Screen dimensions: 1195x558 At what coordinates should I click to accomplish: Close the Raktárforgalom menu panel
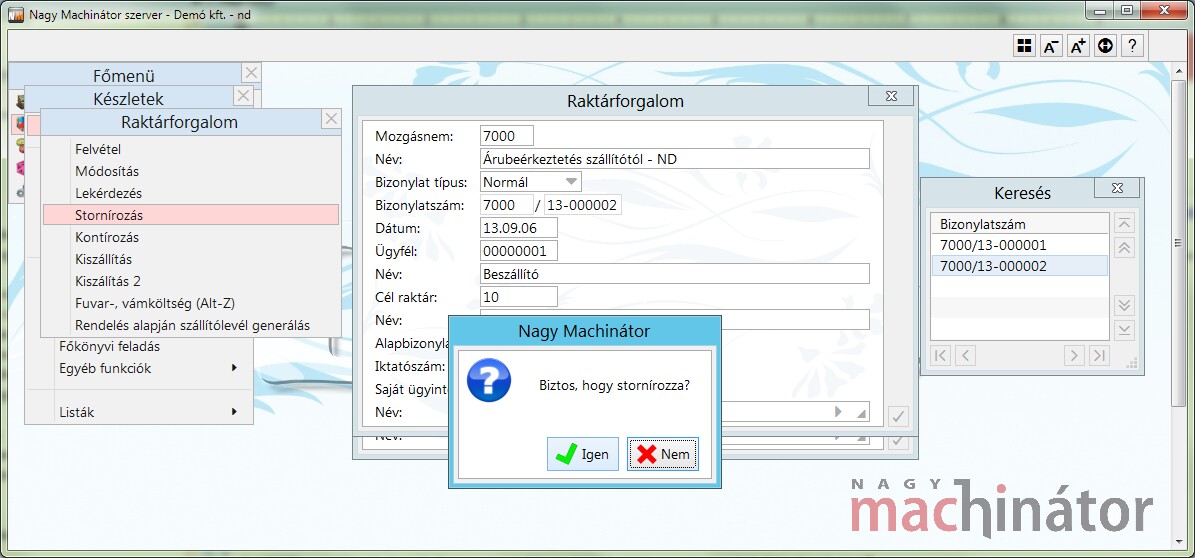click(x=331, y=119)
